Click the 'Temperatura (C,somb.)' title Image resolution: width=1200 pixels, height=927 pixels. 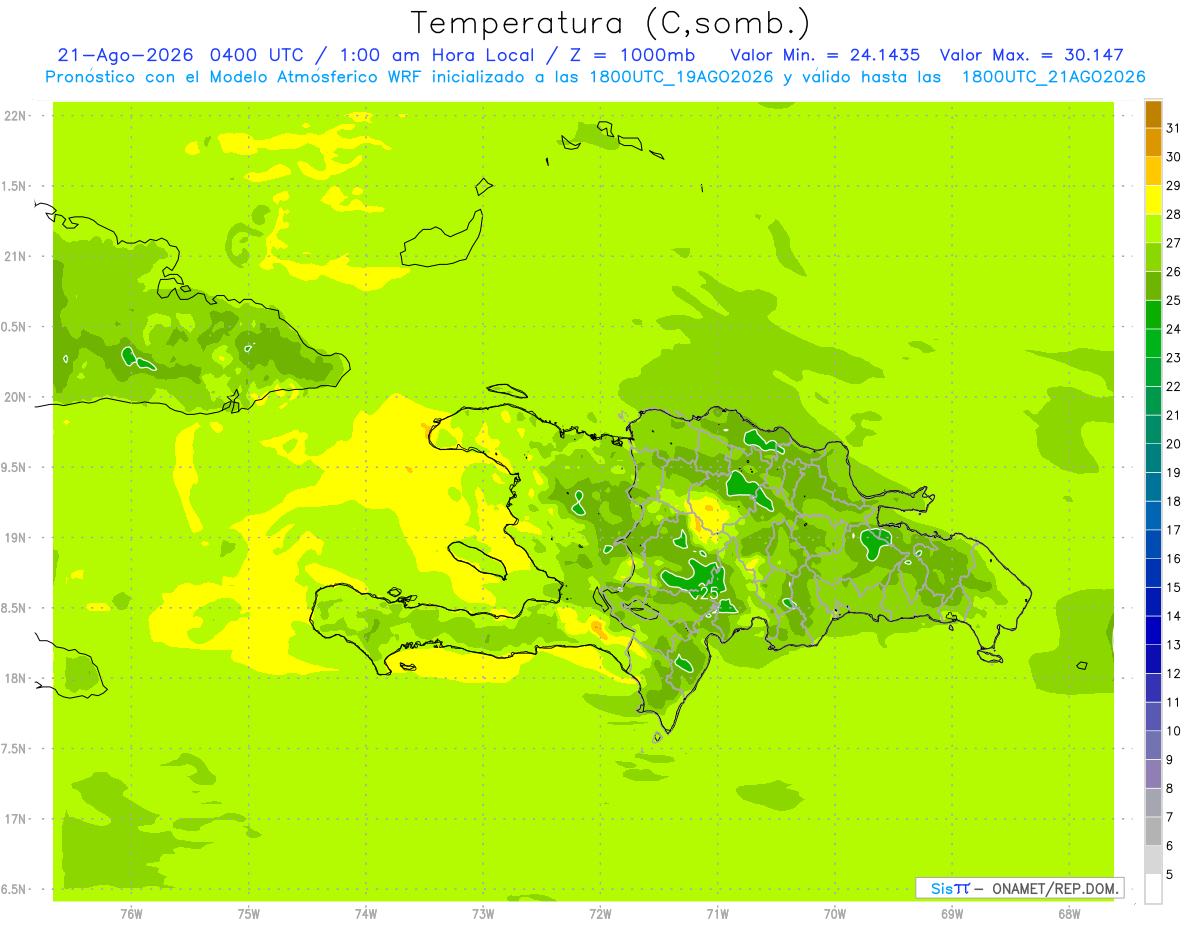[x=610, y=23]
